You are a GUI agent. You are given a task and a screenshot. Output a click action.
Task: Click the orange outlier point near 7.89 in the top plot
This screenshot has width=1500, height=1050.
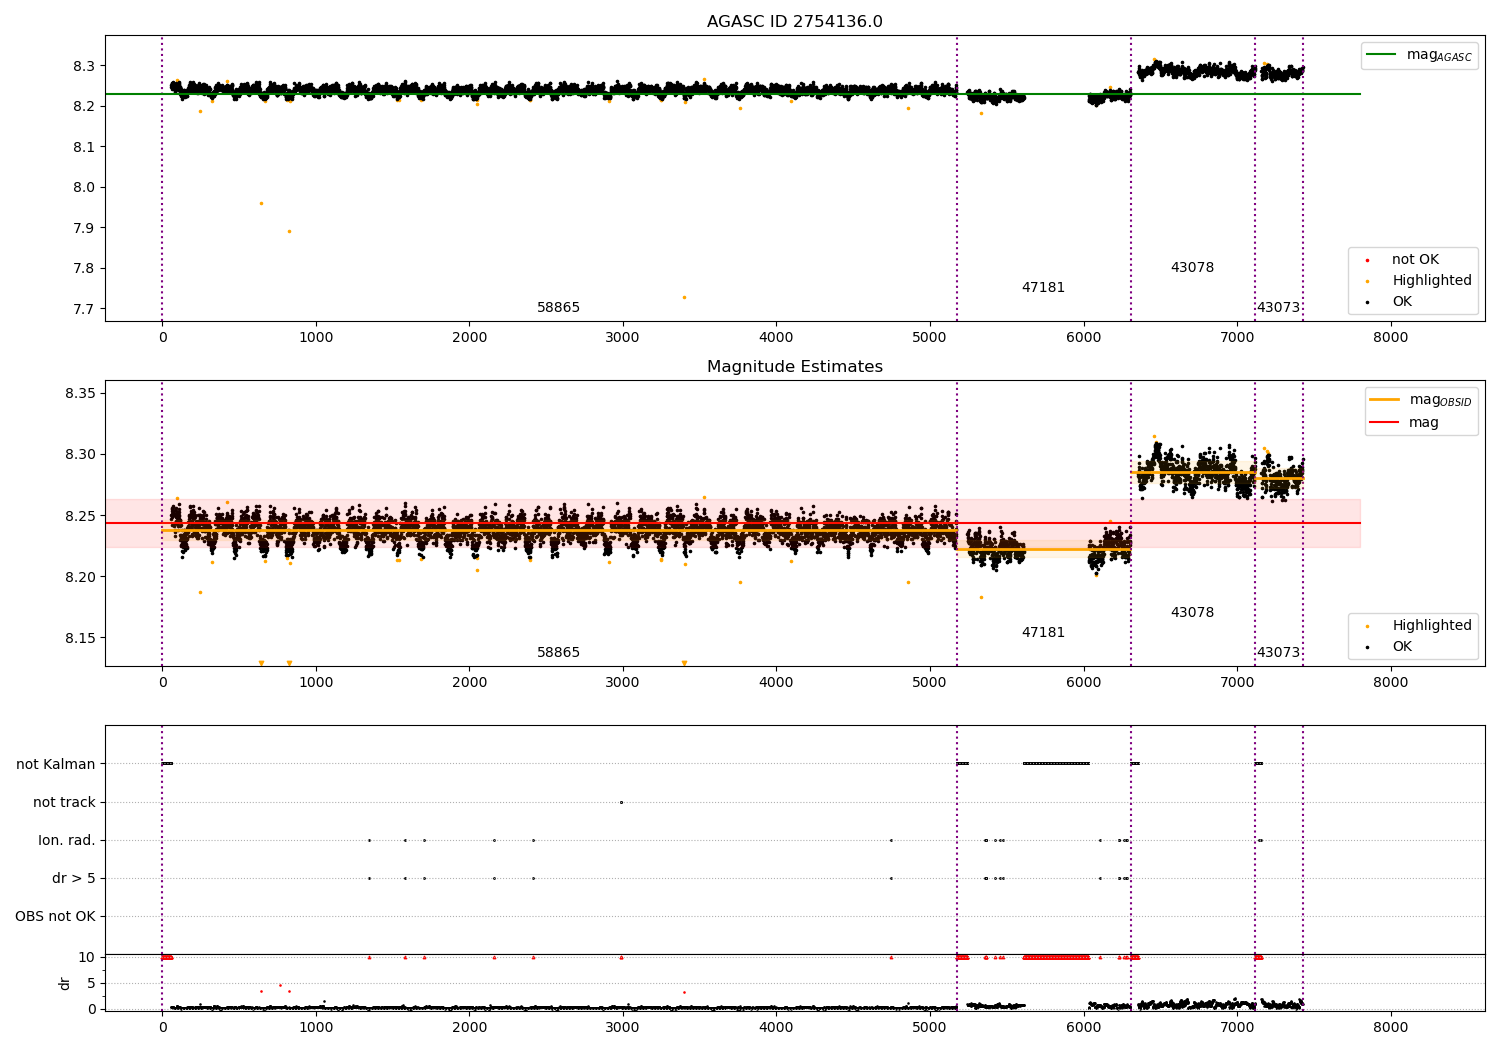[289, 231]
